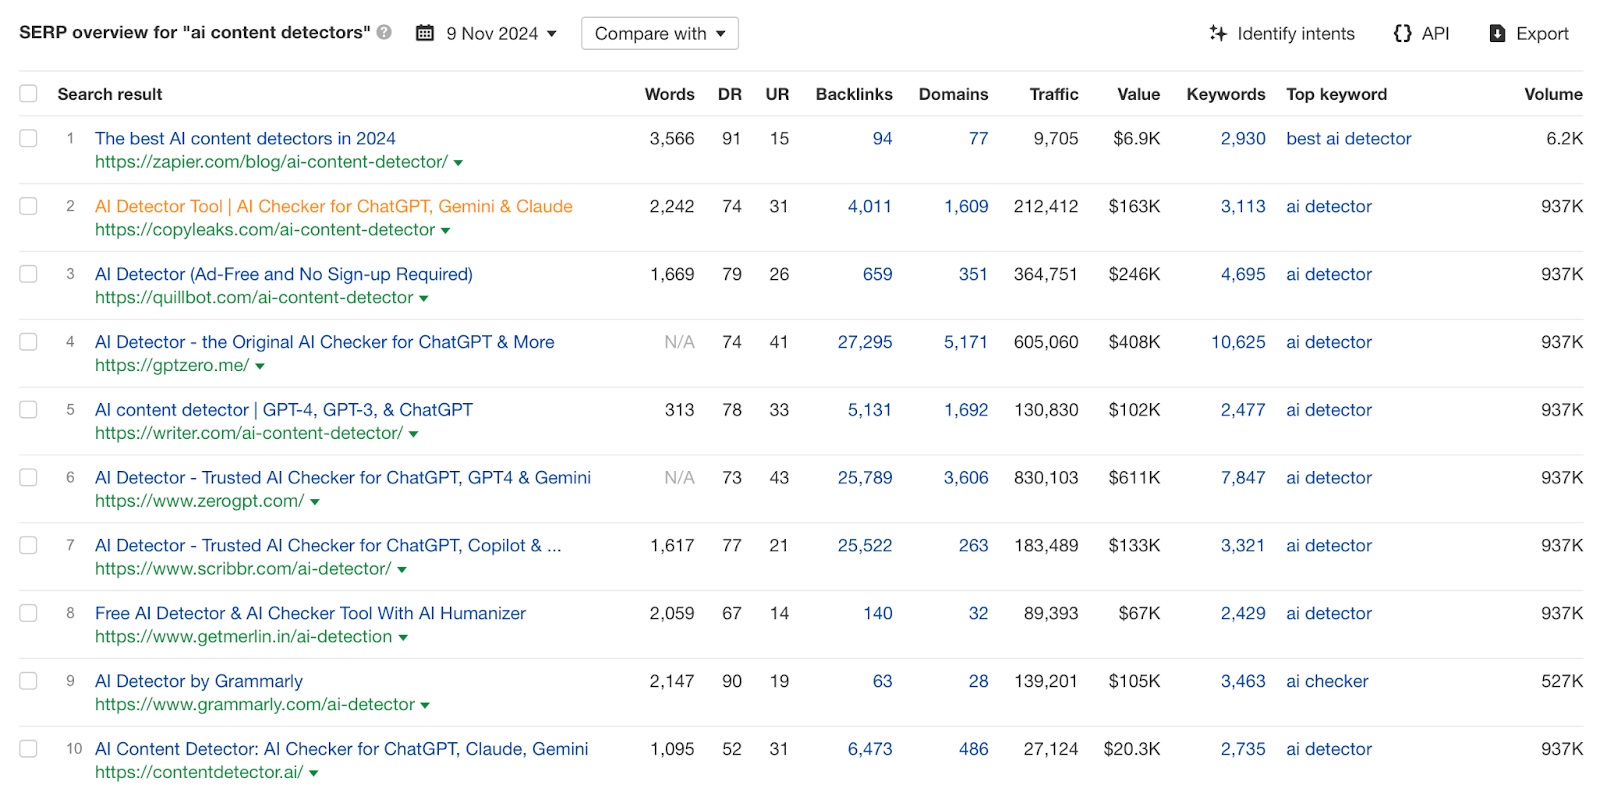This screenshot has height=792, width=1600.
Task: Open 'The best AI content detectors in 2024' link
Action: [x=245, y=138]
